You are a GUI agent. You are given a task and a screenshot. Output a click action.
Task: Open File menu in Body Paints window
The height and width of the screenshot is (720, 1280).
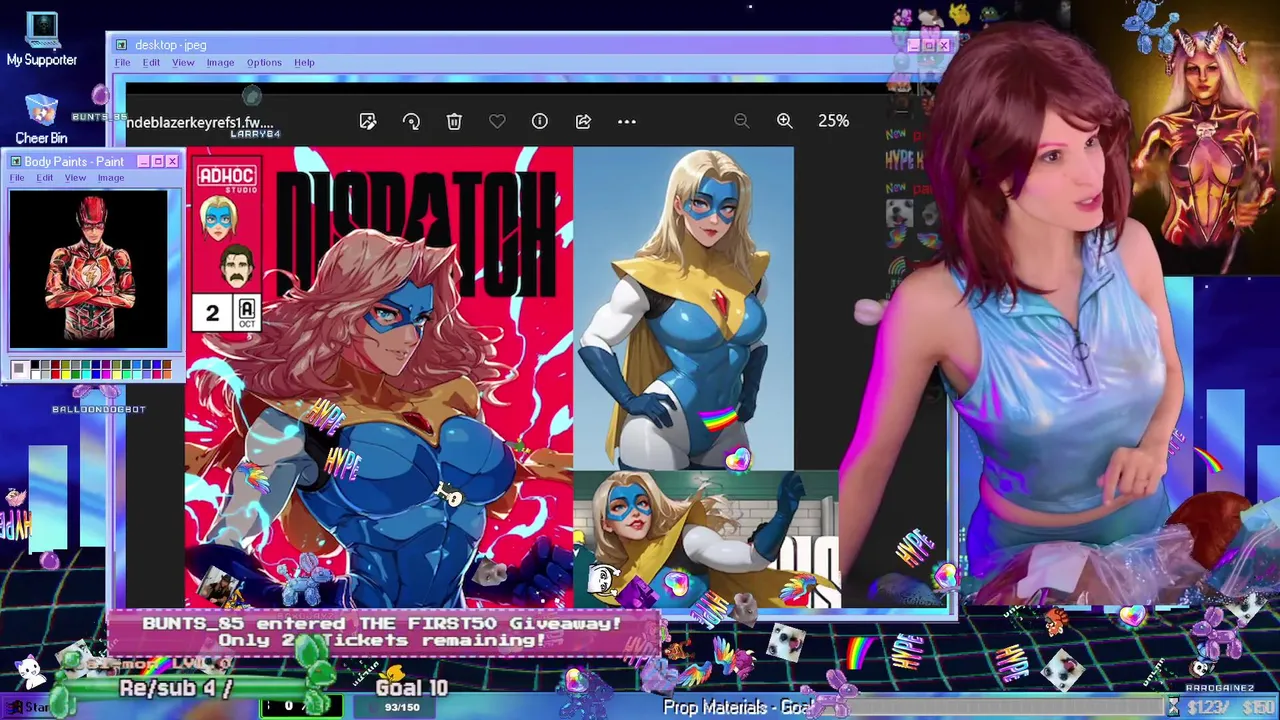point(17,178)
